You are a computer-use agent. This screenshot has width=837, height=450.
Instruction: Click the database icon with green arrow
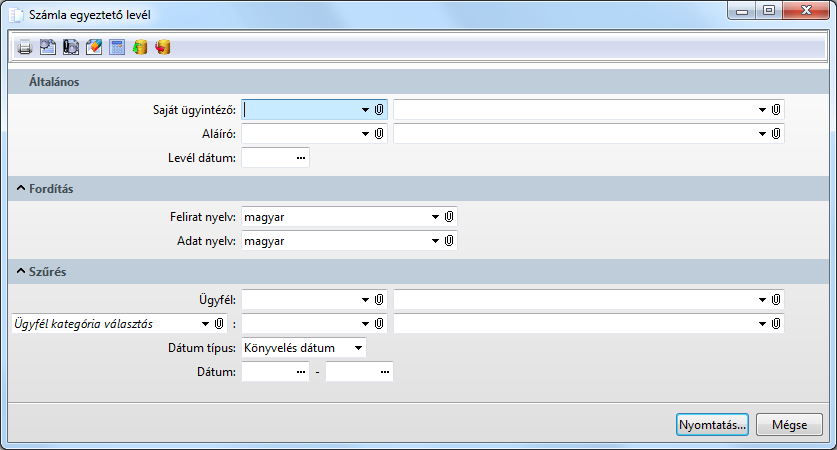pos(140,47)
